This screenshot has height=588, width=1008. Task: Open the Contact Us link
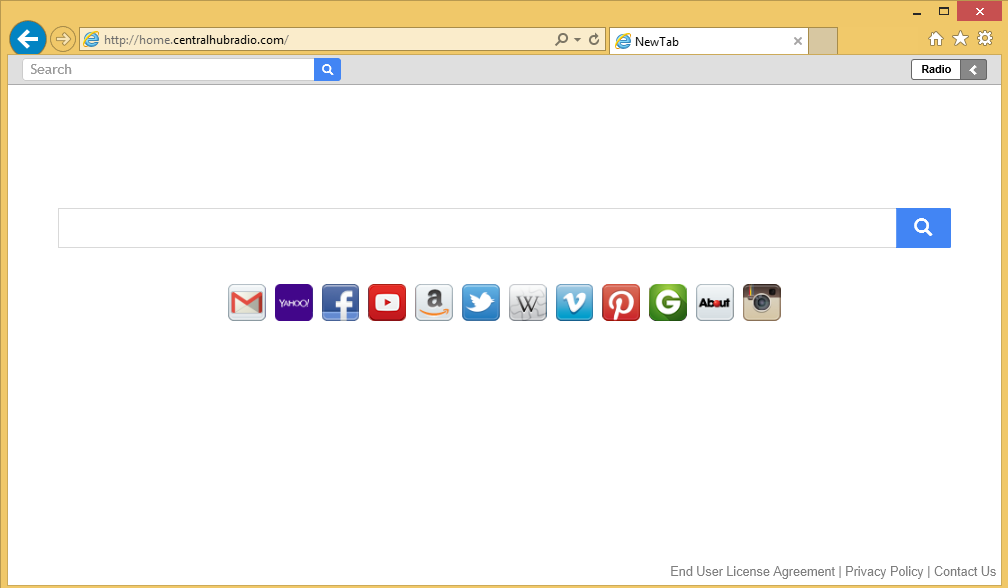(x=965, y=571)
